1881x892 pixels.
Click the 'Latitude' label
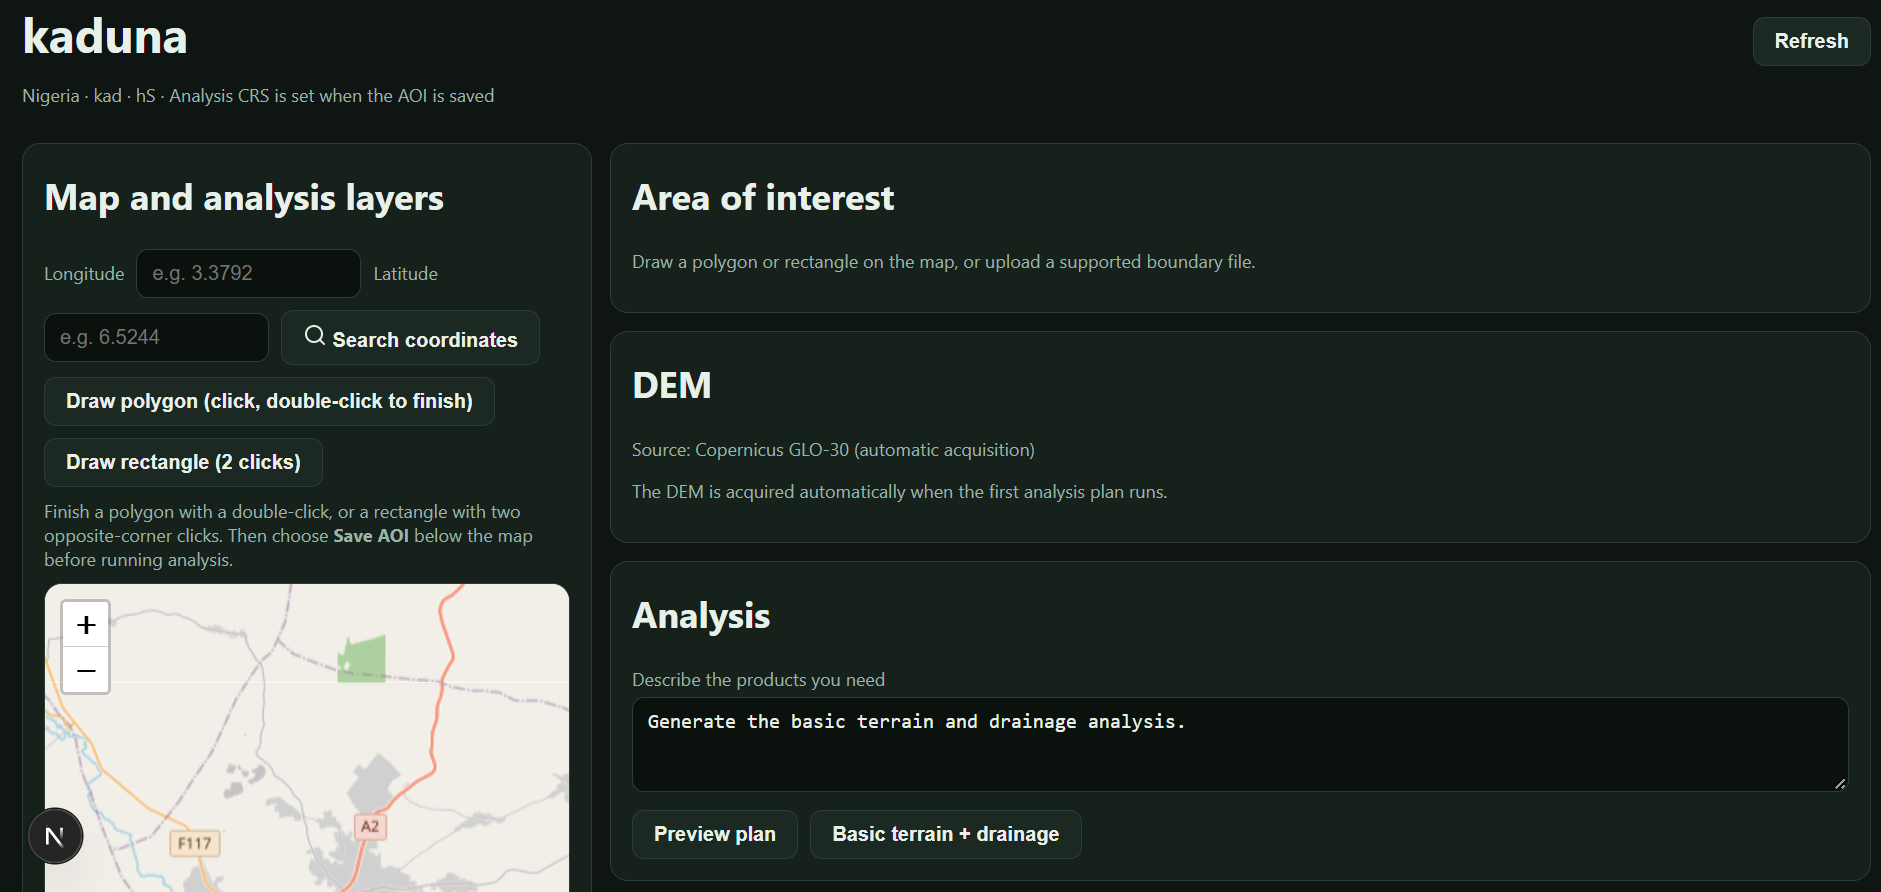pyautogui.click(x=405, y=274)
